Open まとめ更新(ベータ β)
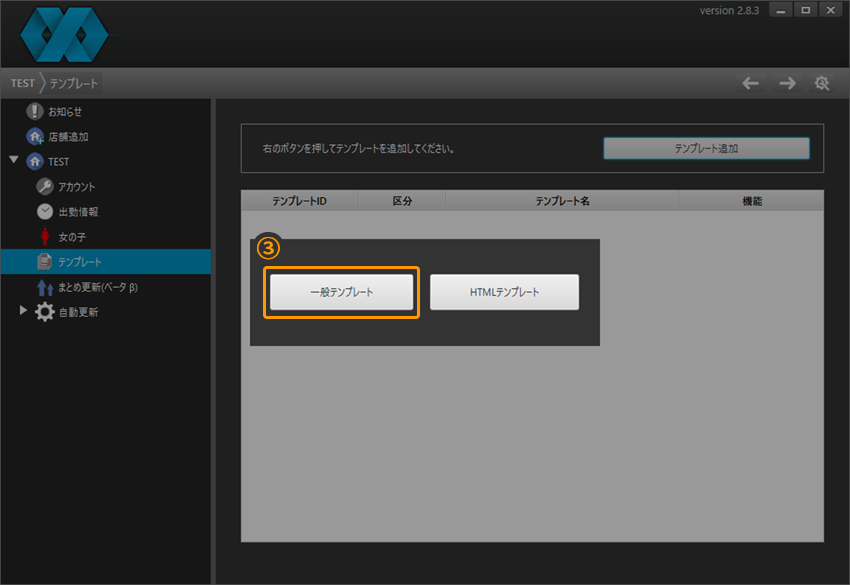The image size is (850, 585). tap(98, 287)
